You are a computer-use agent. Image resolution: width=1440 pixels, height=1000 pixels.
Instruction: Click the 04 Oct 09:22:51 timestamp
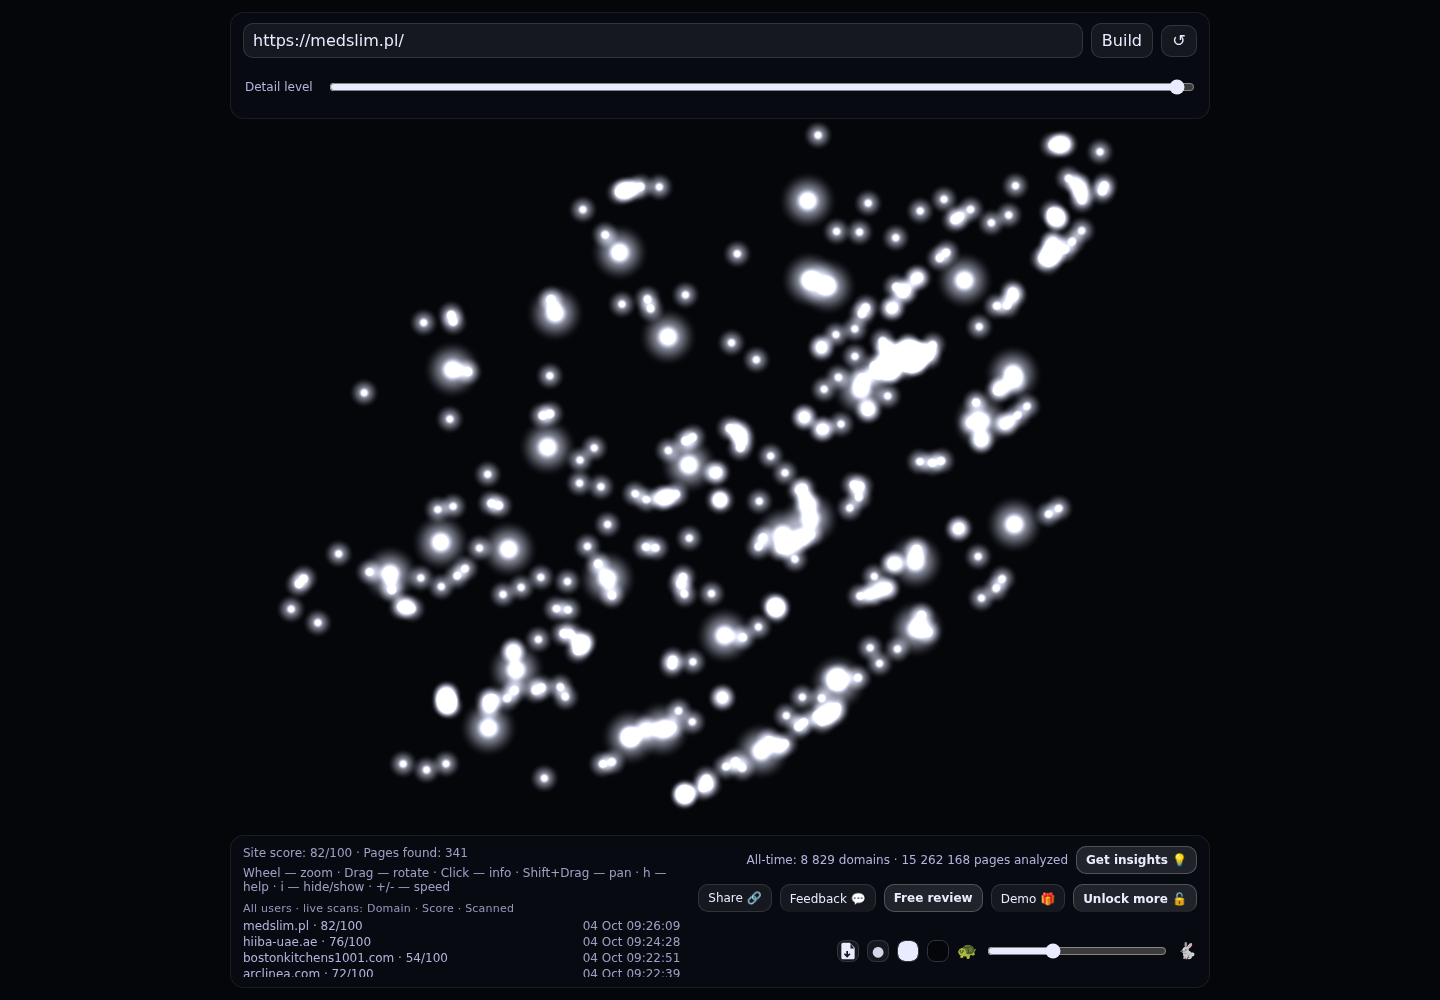(631, 958)
